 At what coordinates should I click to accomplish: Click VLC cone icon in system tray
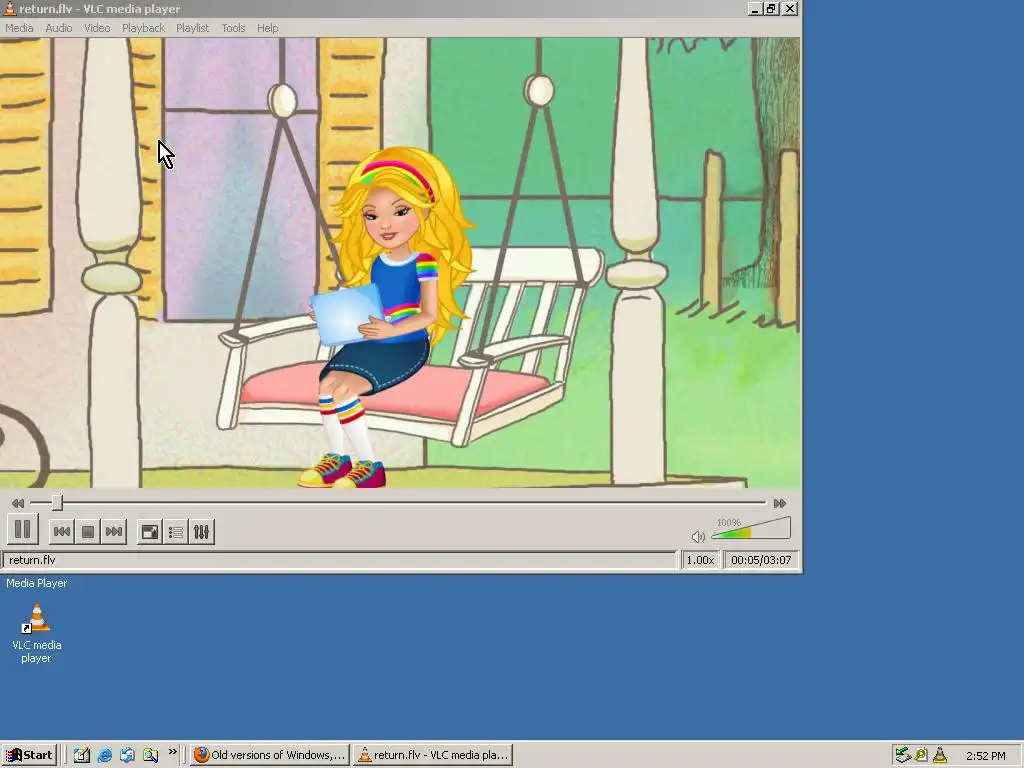pyautogui.click(x=940, y=755)
